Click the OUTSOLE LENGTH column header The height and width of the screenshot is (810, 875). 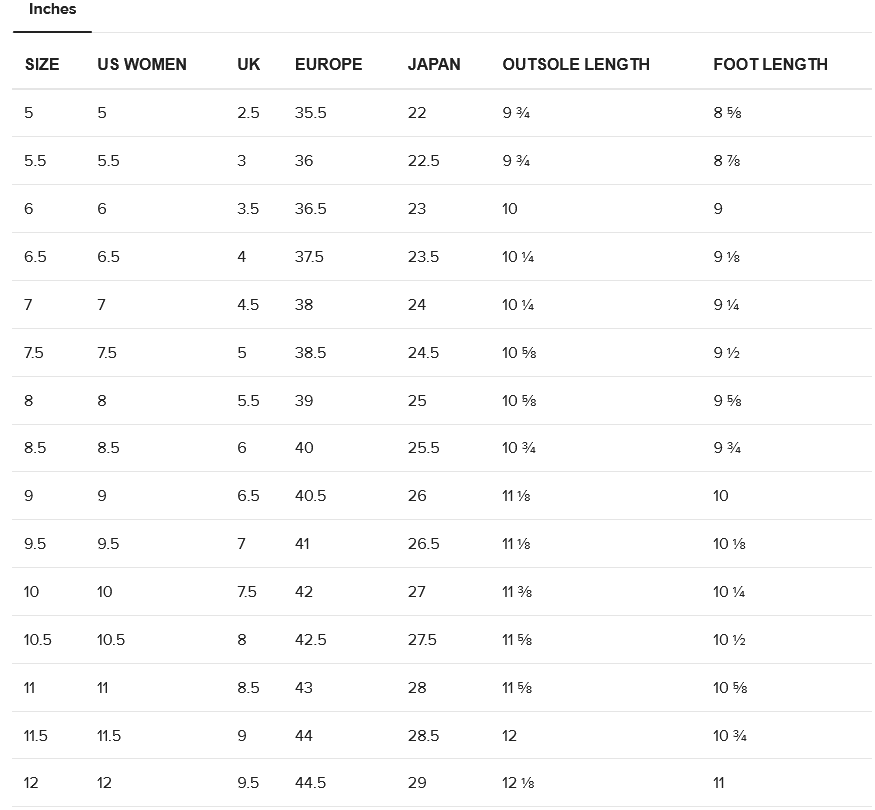tap(576, 64)
